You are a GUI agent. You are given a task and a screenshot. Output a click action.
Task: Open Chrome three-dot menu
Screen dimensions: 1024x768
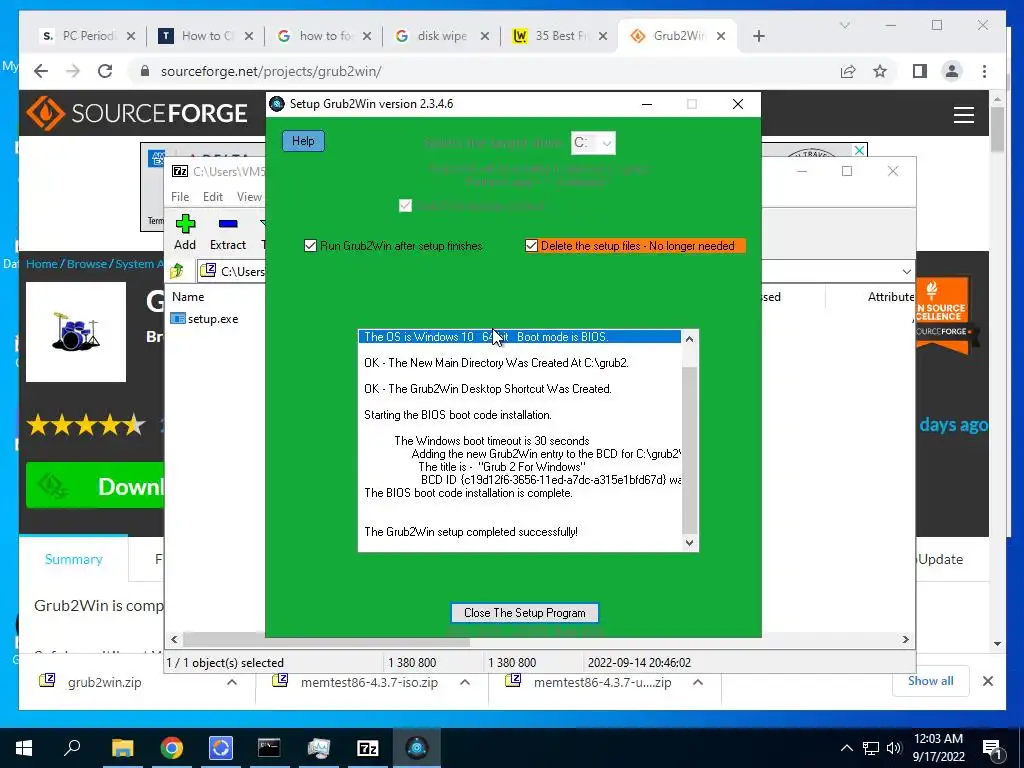(x=984, y=71)
